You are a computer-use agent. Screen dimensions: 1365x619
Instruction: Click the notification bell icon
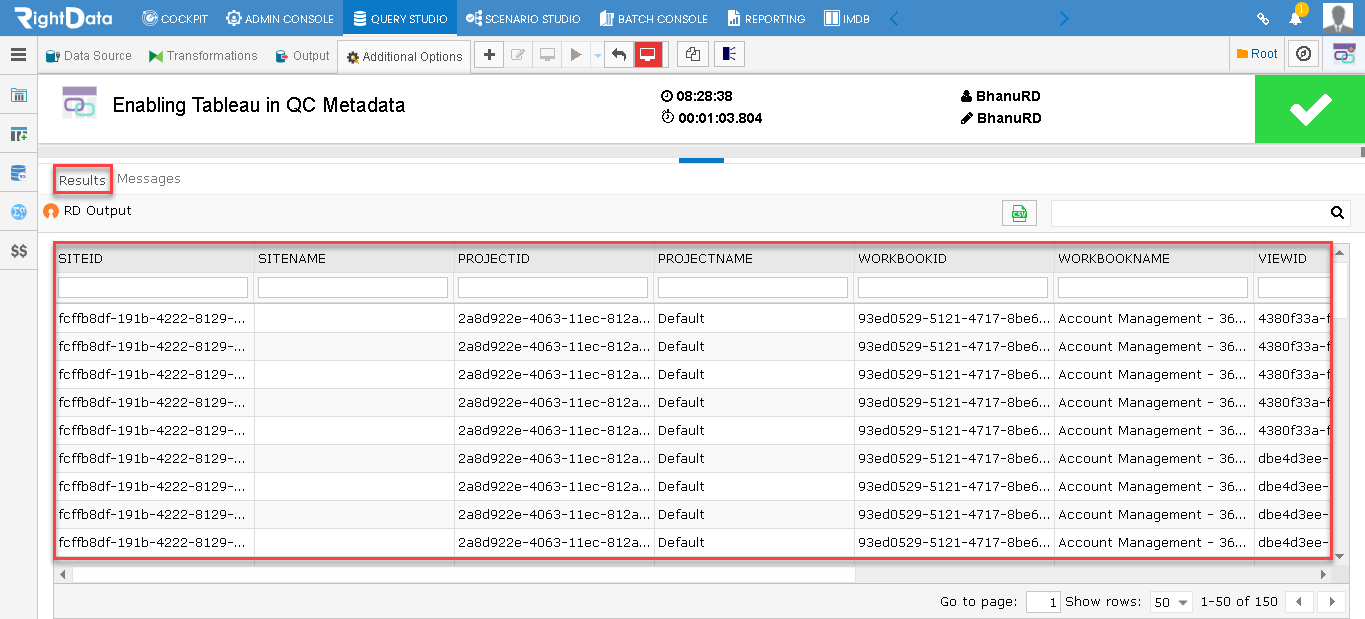click(x=1296, y=18)
